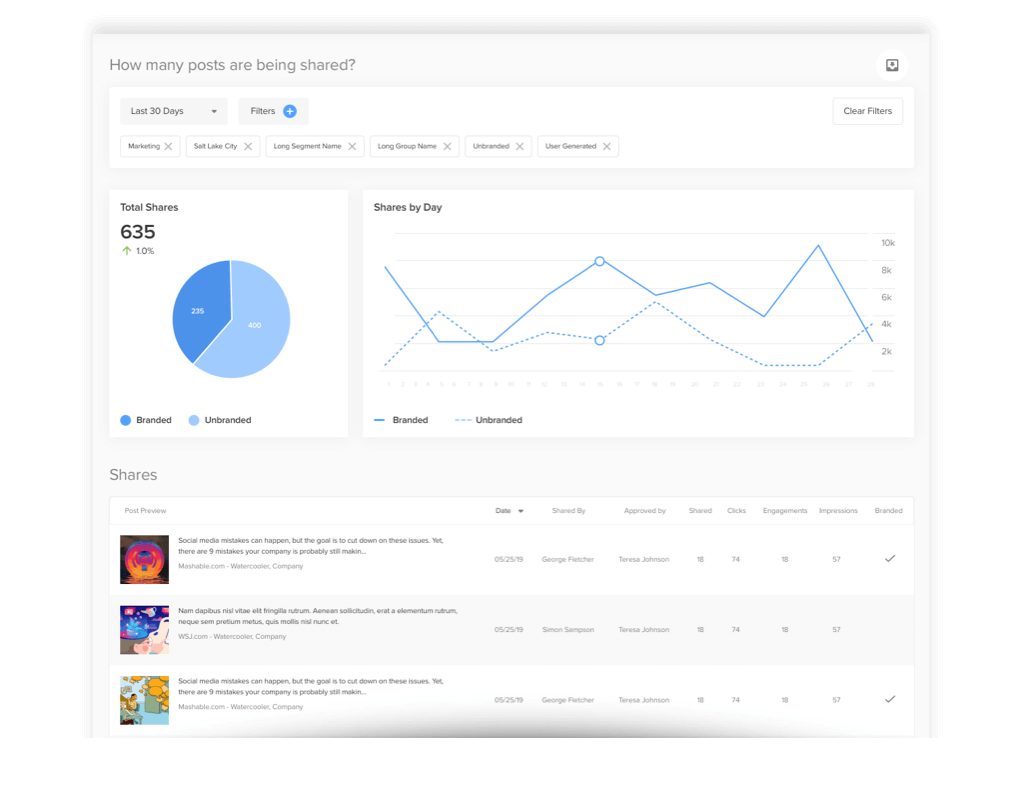
Task: Click the blue plus icon on Filters
Action: tap(290, 111)
